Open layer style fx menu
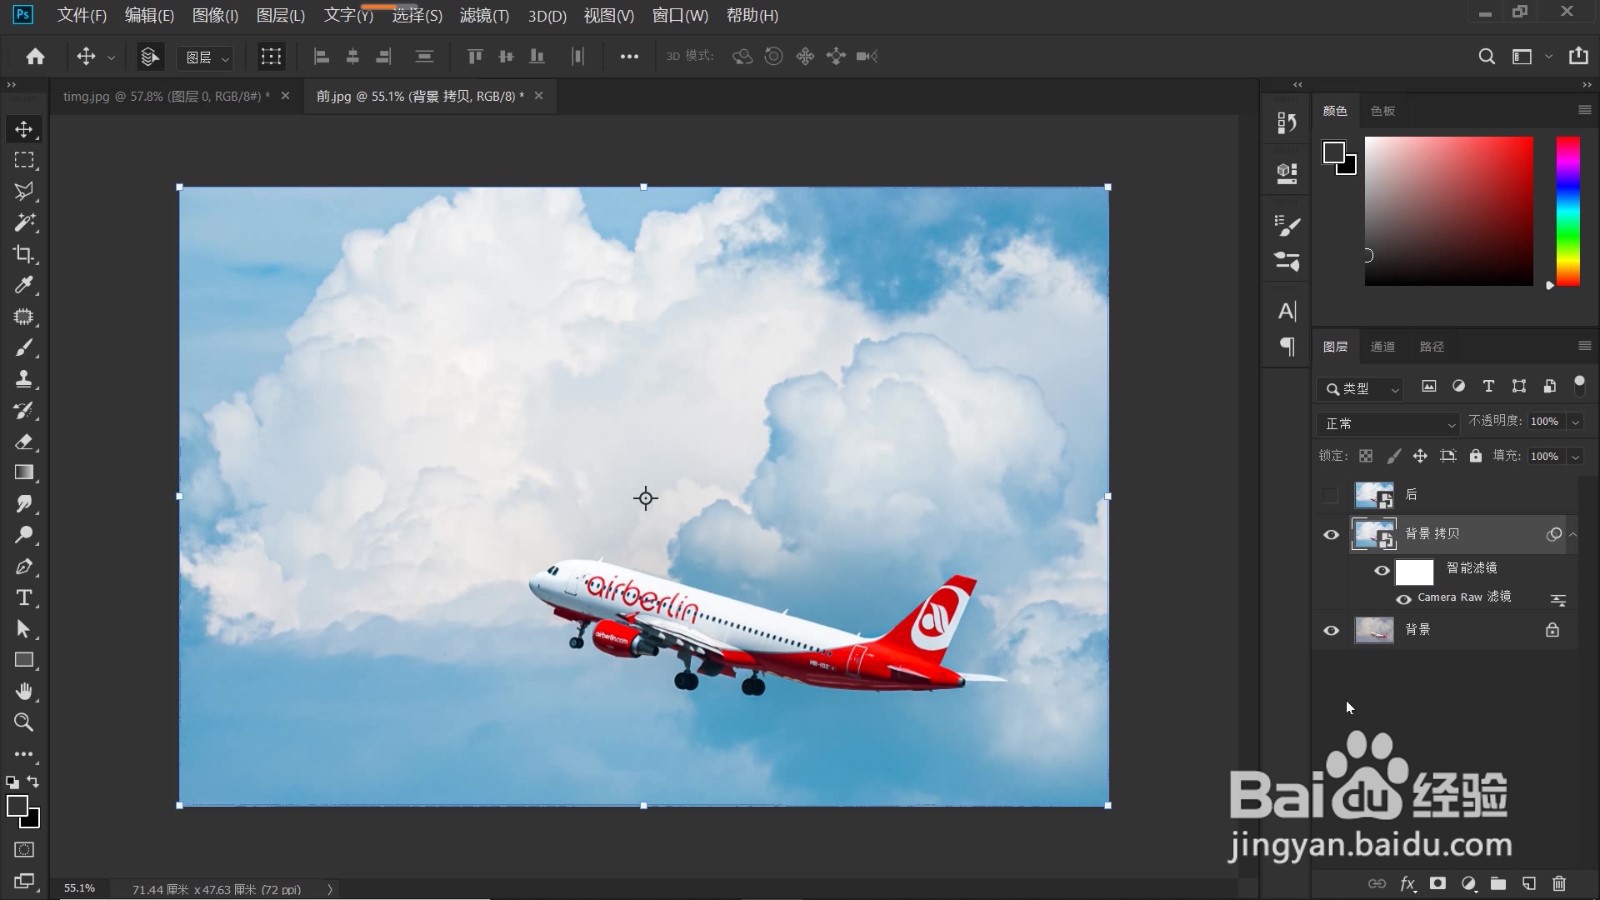The width and height of the screenshot is (1600, 900). click(x=1408, y=883)
